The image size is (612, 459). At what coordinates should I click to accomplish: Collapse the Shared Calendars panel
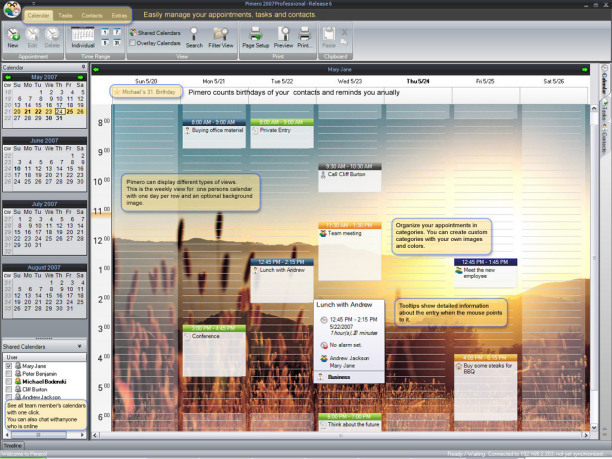(80, 346)
